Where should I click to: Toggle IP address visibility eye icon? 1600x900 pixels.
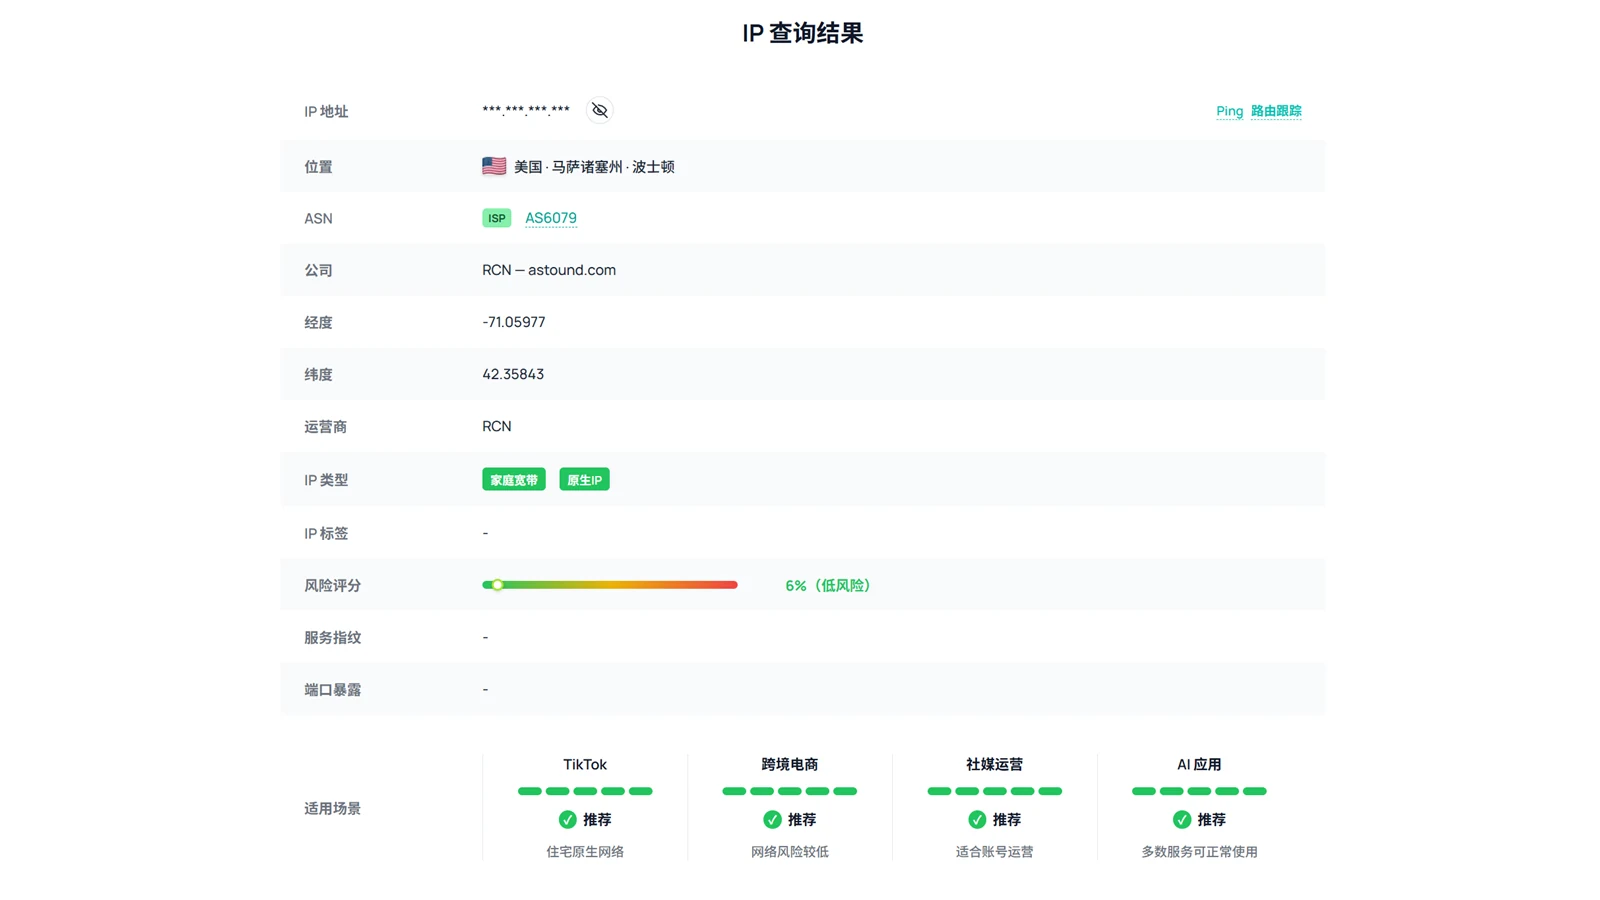599,110
